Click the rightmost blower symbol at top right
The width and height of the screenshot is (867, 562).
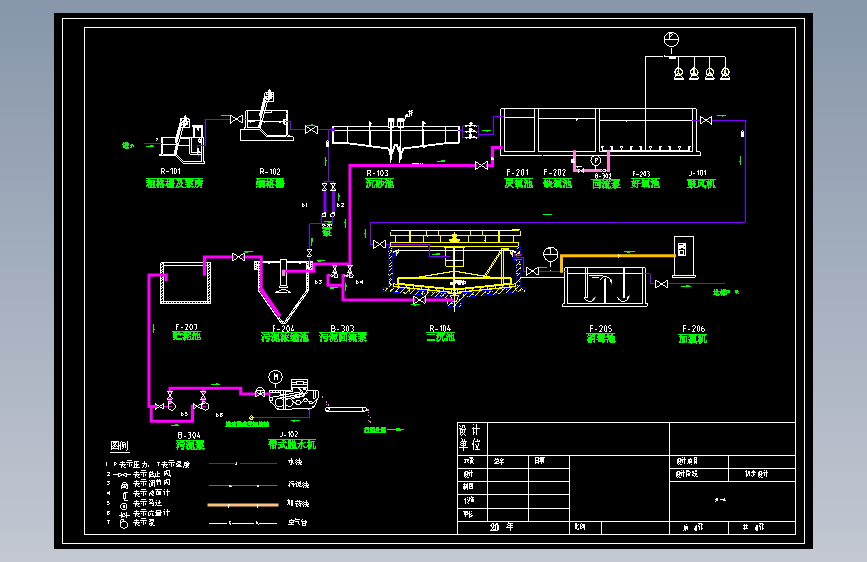725,73
